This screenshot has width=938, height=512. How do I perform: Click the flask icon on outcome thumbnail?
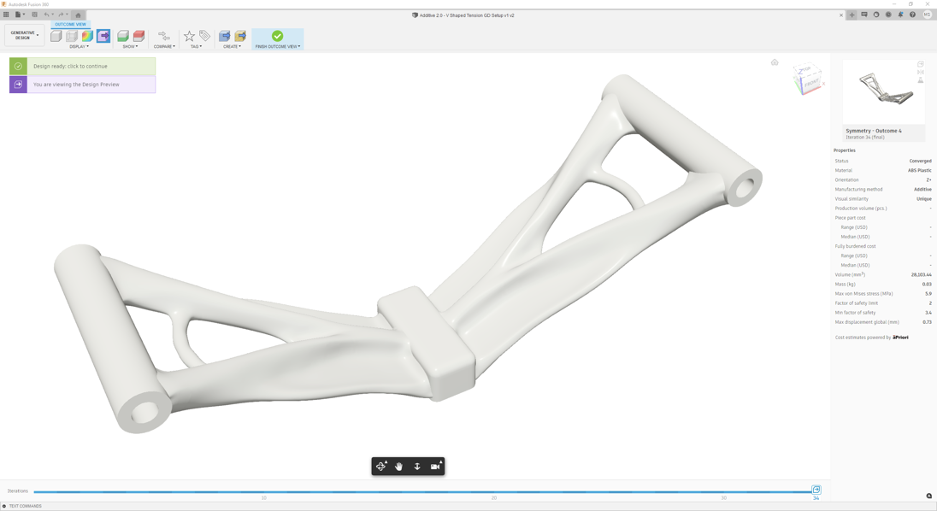(x=921, y=80)
